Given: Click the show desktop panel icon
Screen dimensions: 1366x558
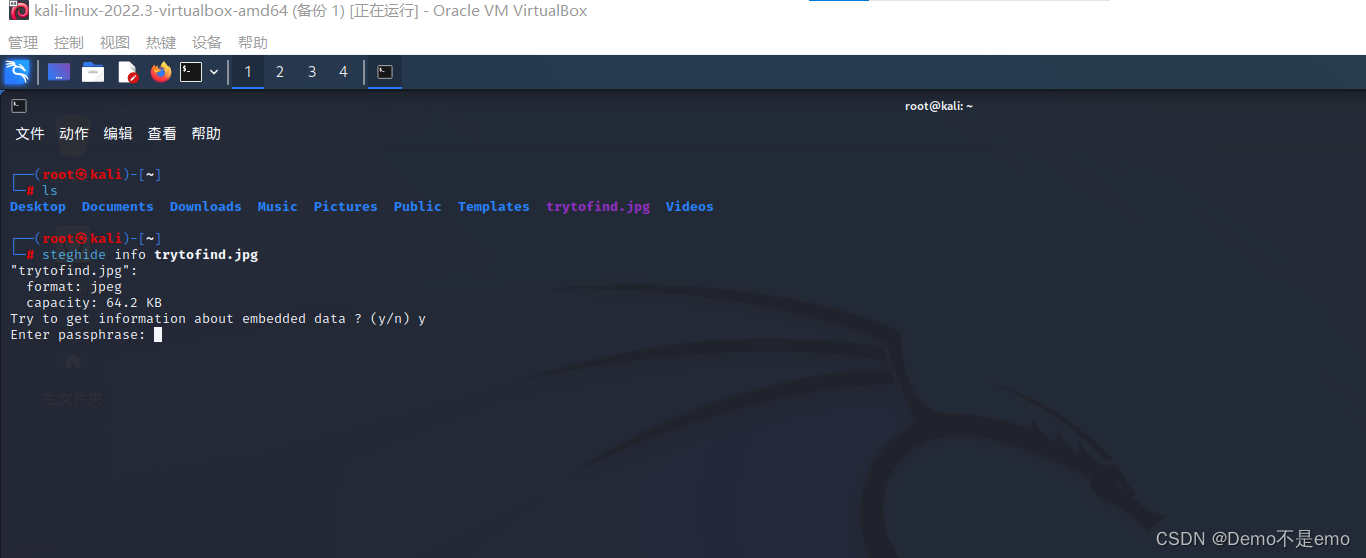Looking at the screenshot, I should 59,72.
